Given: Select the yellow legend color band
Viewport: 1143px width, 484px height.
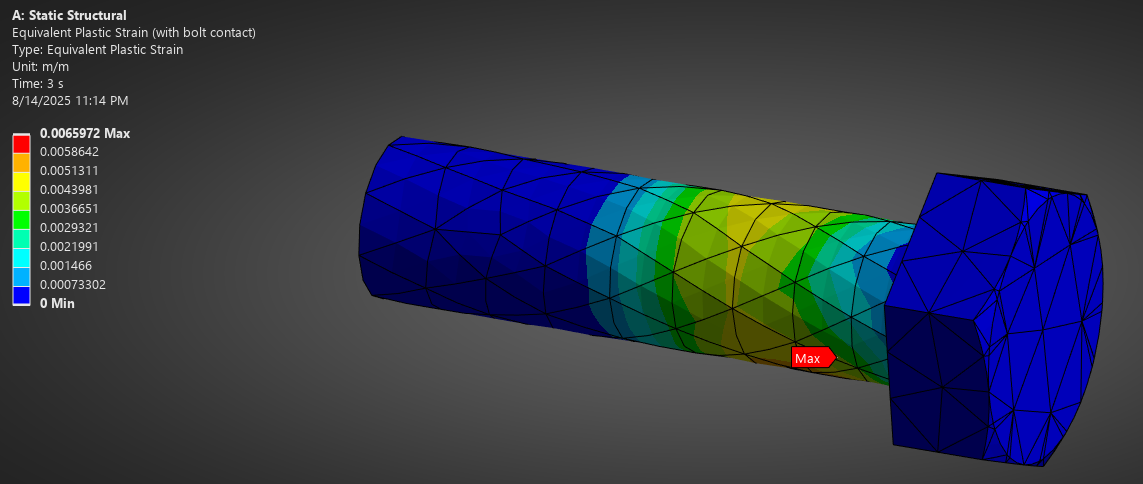Looking at the screenshot, I should (x=21, y=182).
